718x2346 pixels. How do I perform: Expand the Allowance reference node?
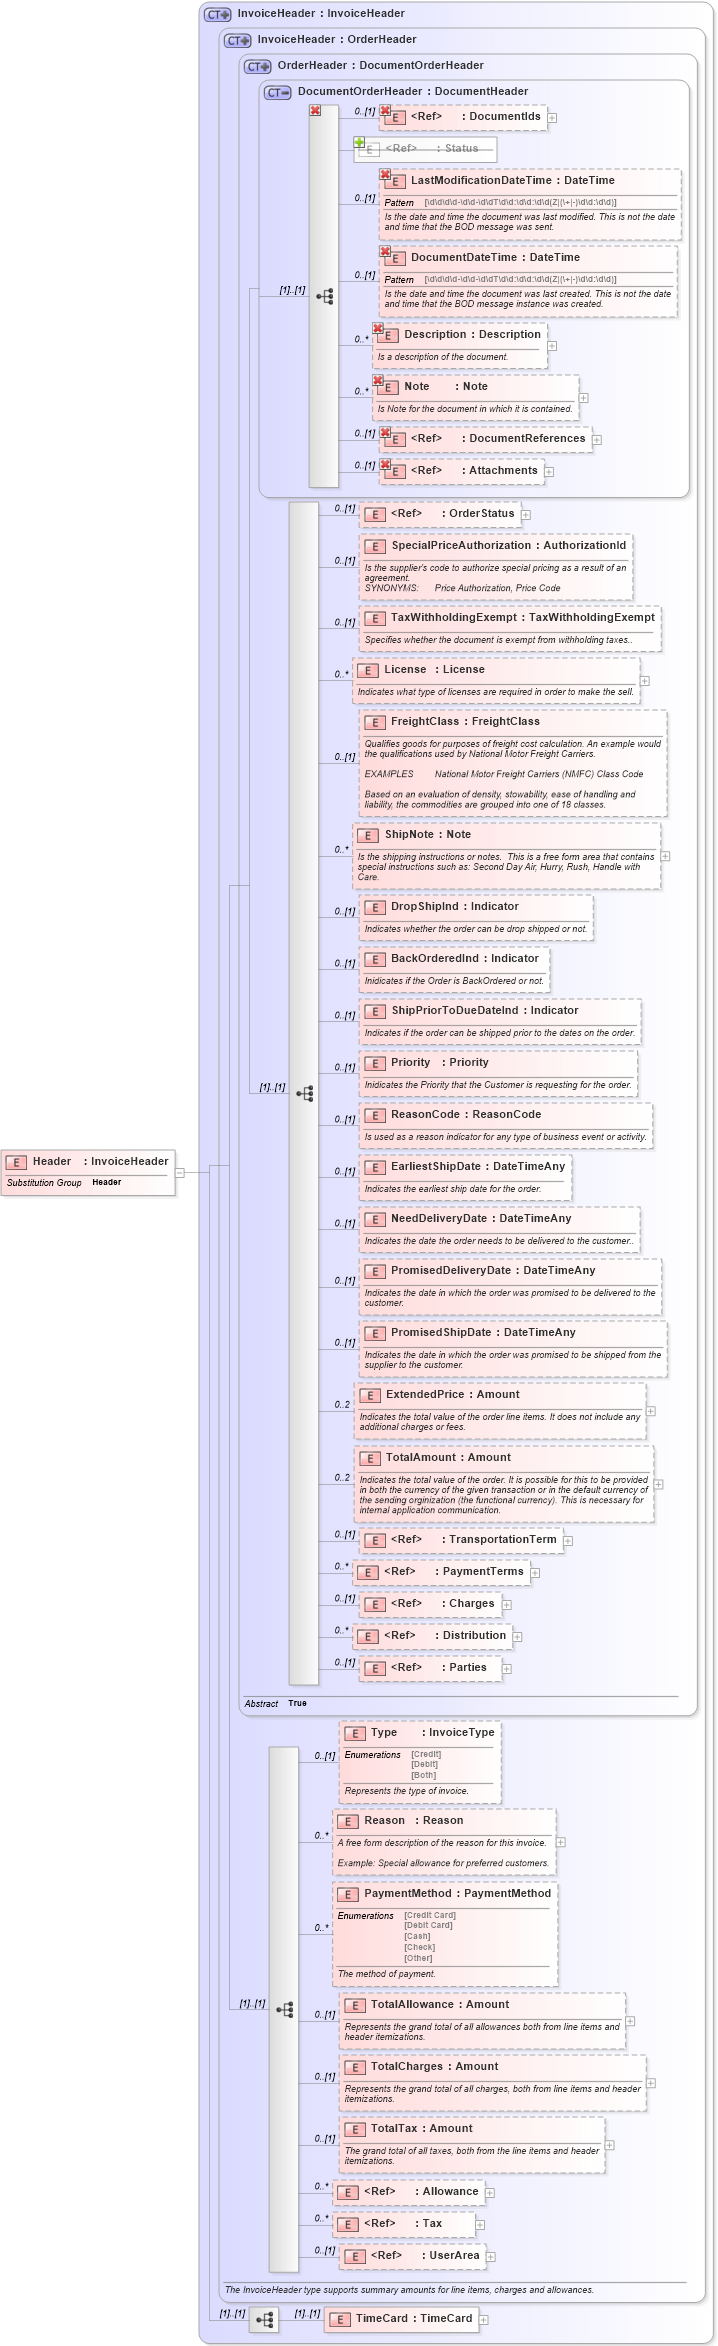[x=490, y=2192]
